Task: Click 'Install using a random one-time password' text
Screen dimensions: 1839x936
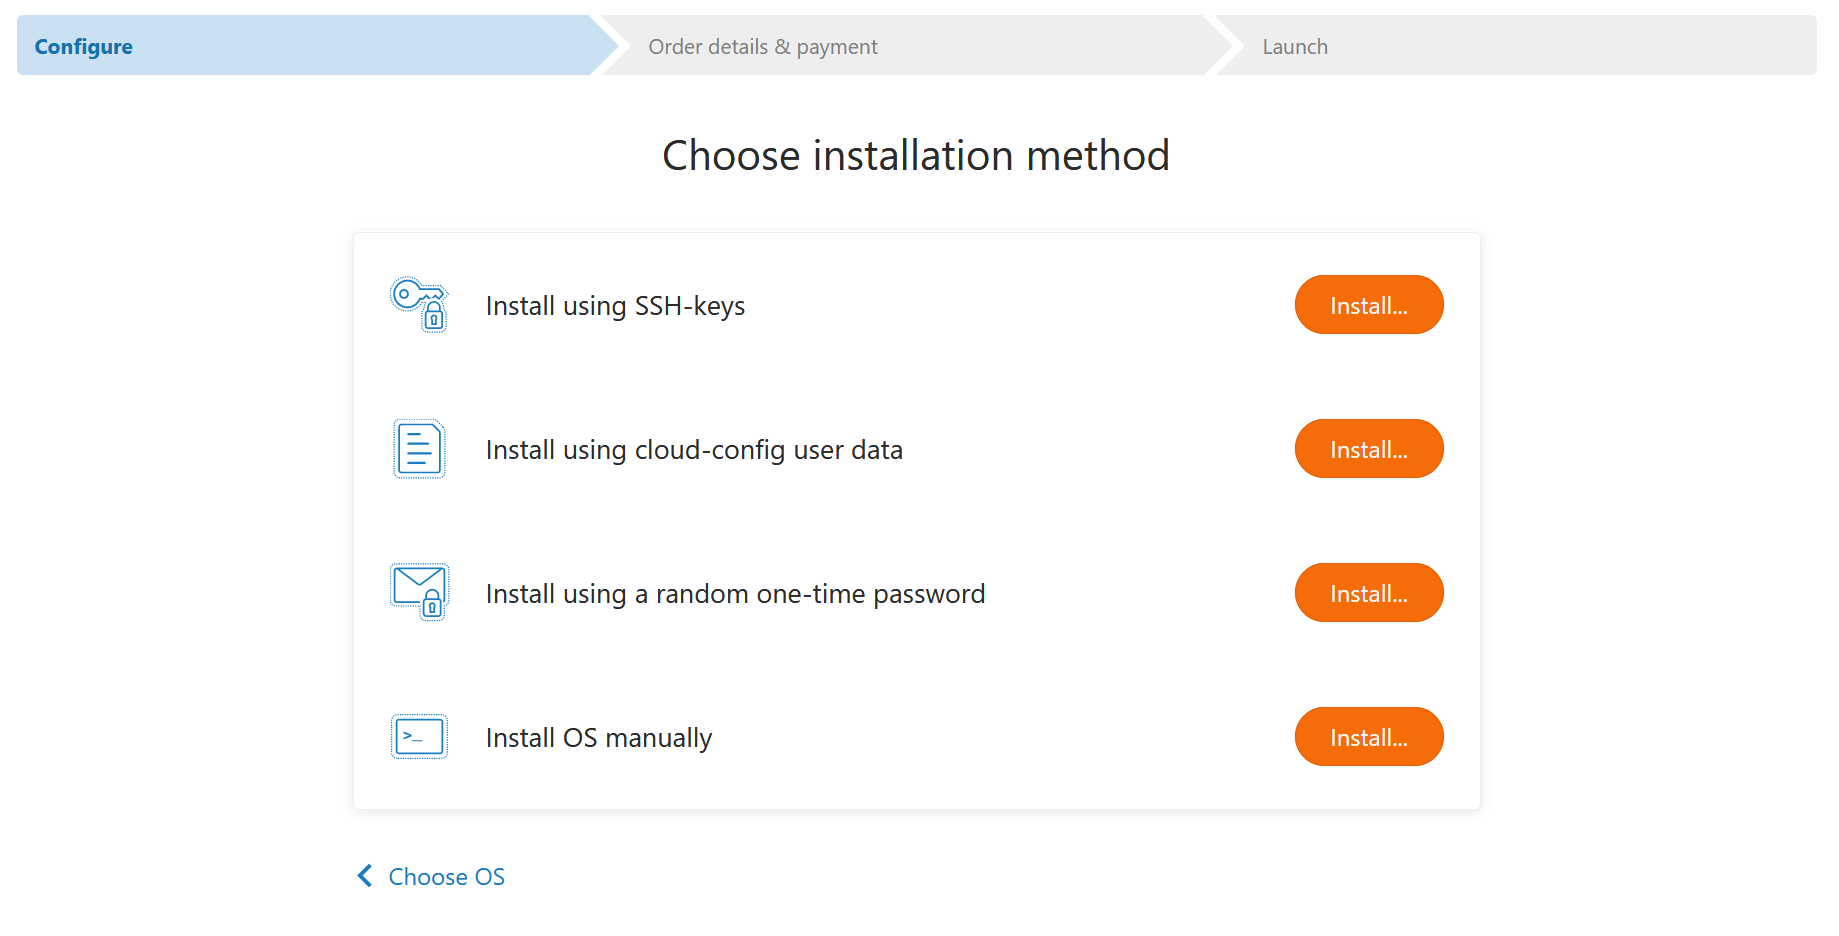Action: 735,594
